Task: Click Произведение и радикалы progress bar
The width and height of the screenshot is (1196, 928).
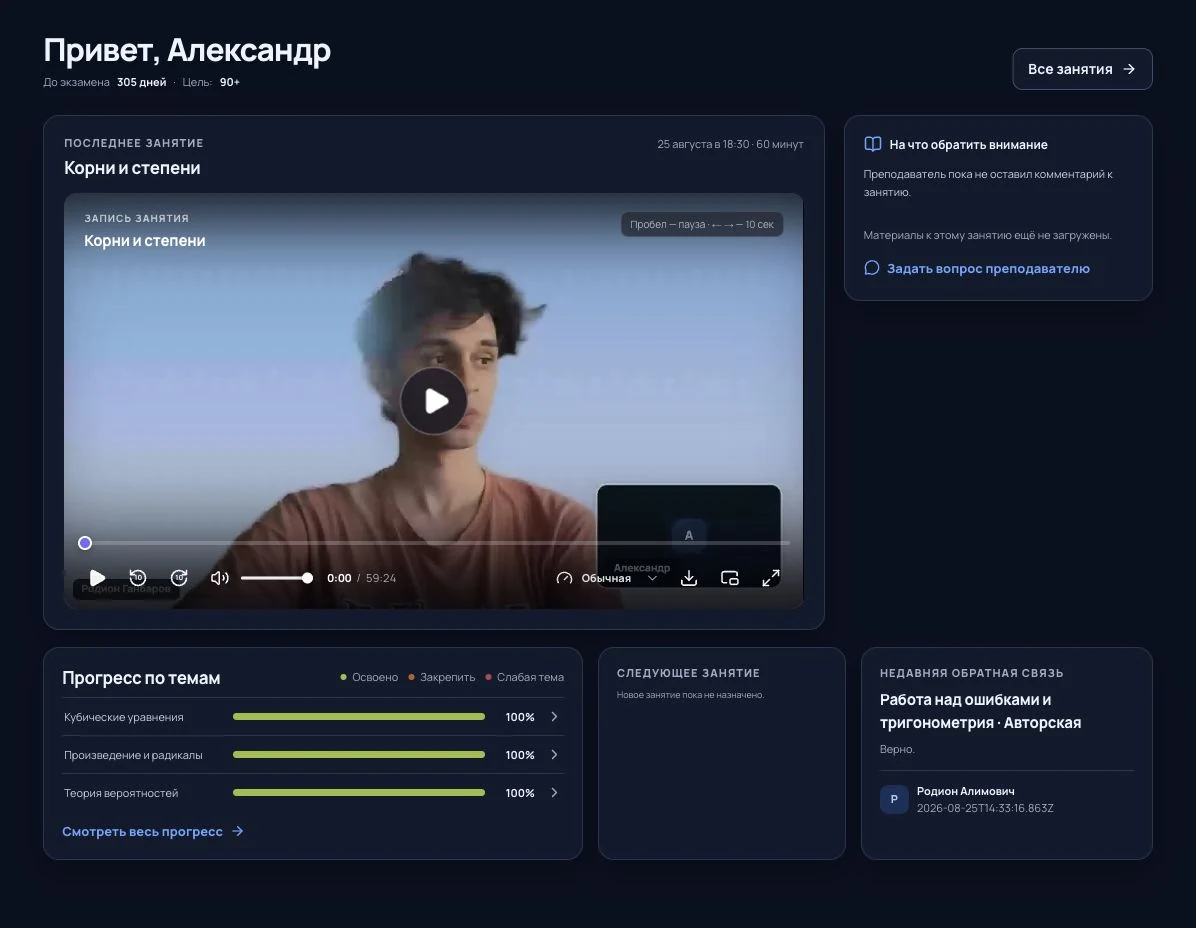Action: 358,755
